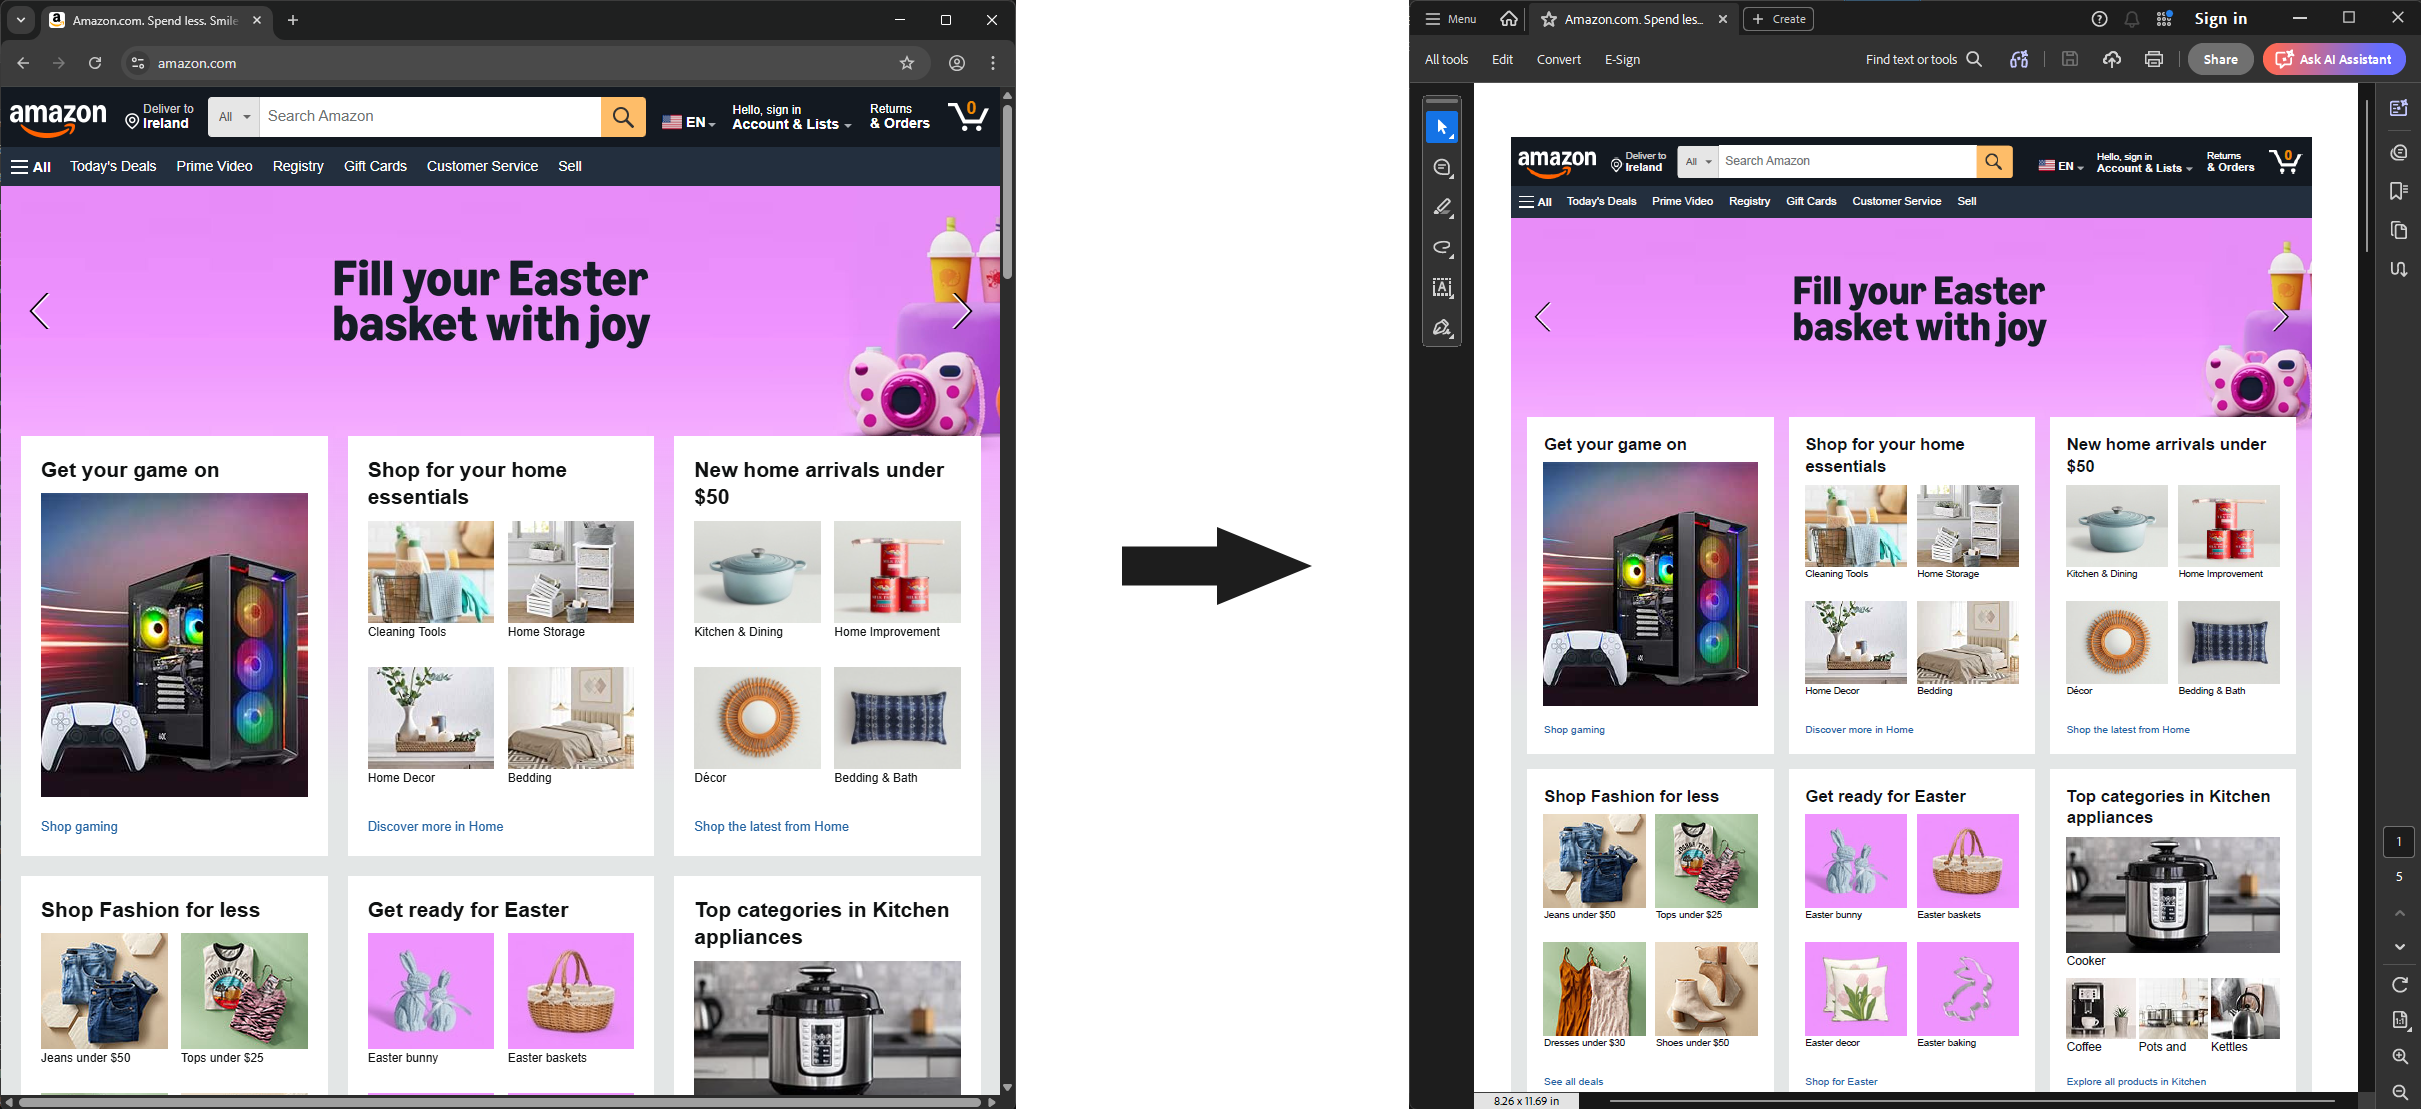Open the Page thumbnails panel

tap(2400, 230)
